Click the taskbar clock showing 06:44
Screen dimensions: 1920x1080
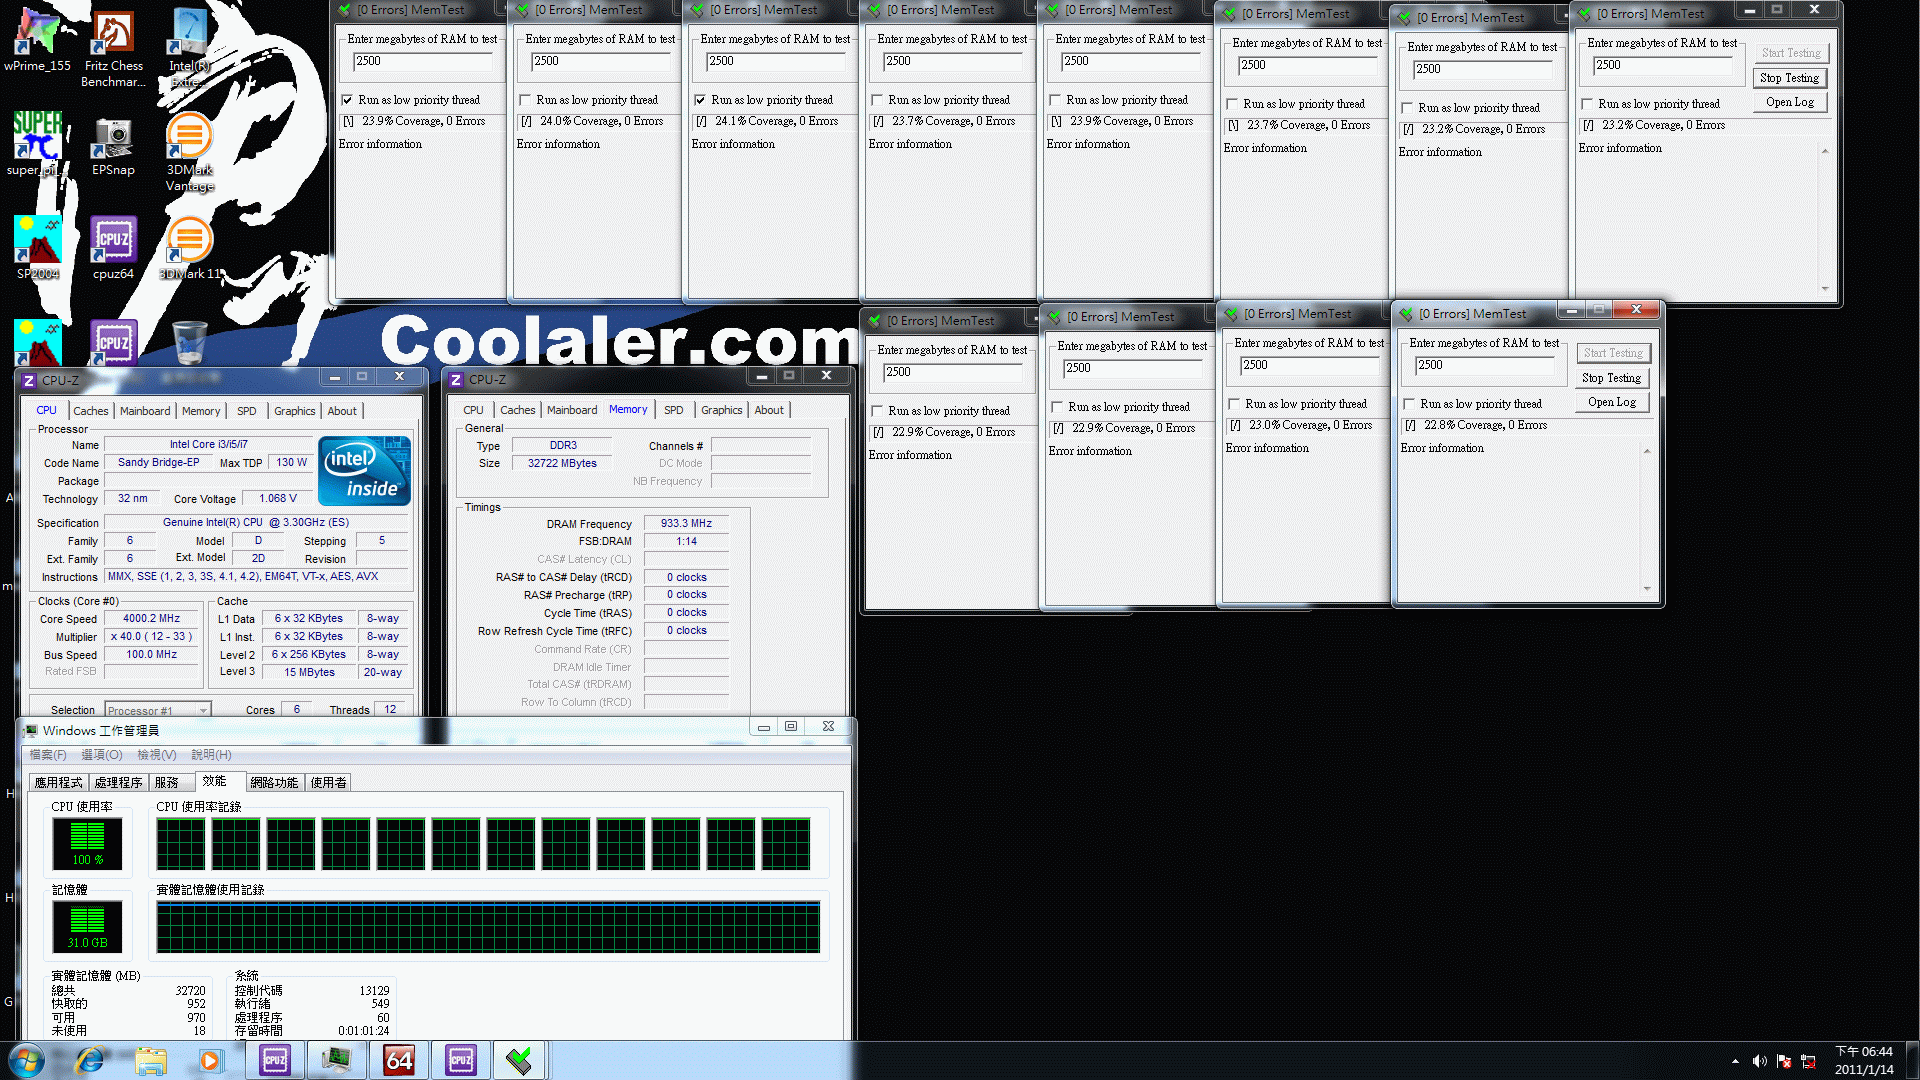[x=1864, y=1060]
